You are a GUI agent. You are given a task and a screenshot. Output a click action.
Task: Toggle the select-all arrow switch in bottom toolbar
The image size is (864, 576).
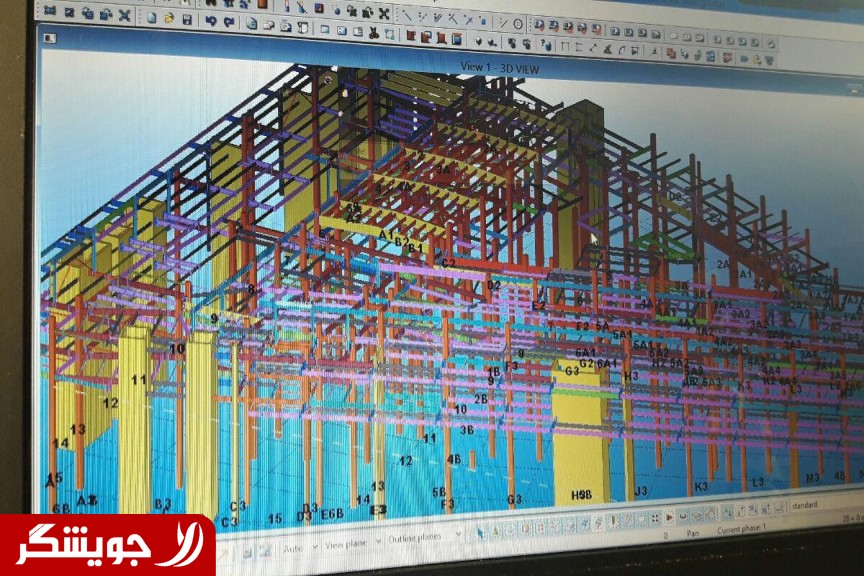pyautogui.click(x=482, y=532)
